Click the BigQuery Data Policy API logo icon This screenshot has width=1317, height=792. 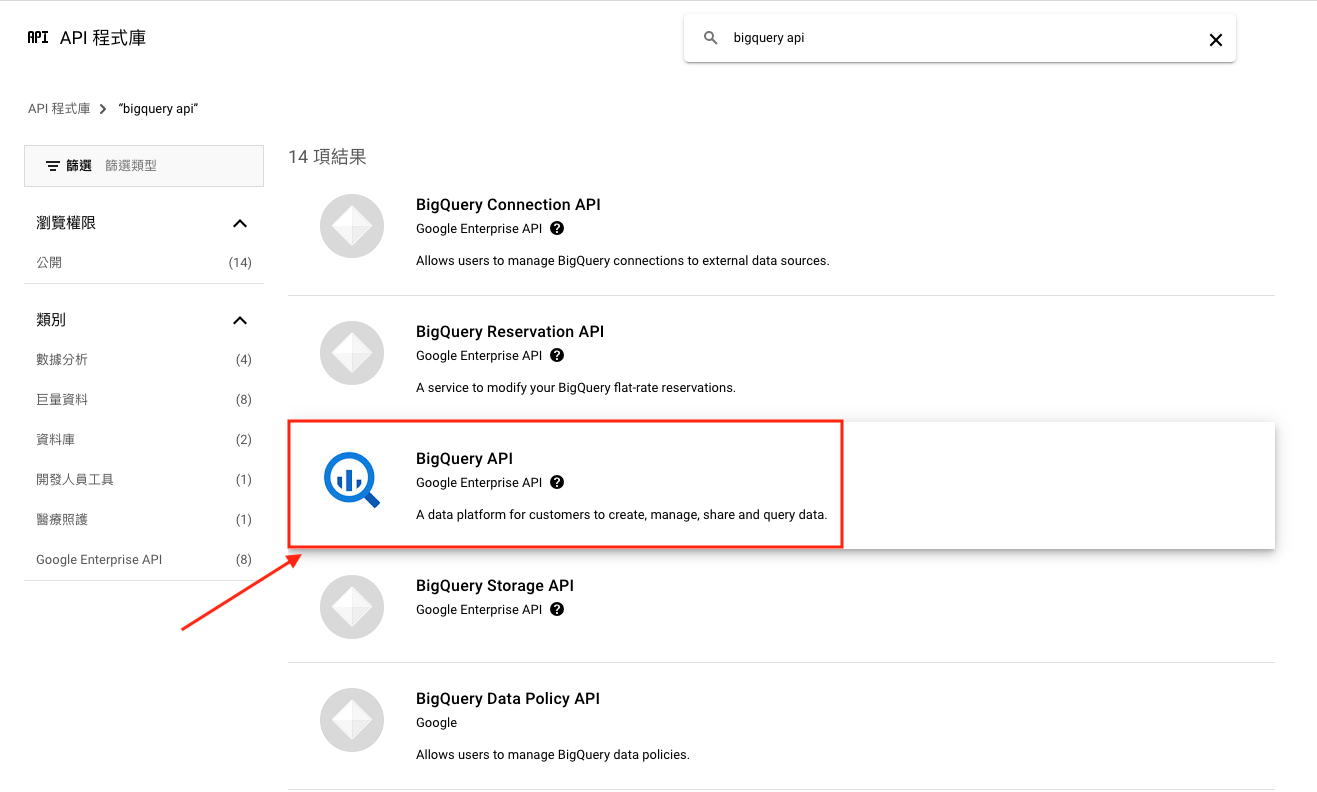point(352,721)
